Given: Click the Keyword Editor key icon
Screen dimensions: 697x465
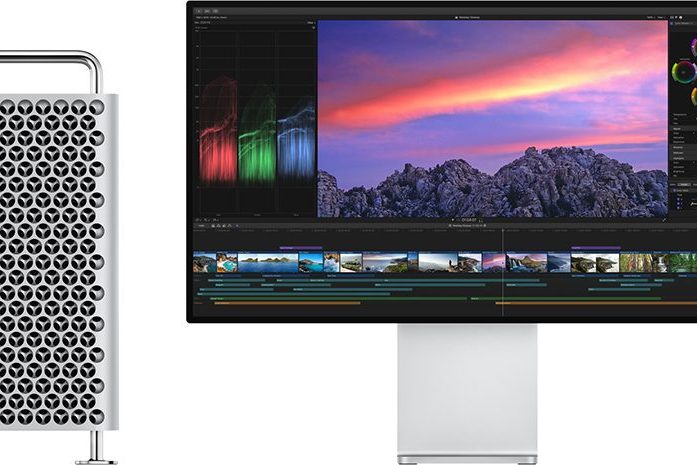Looking at the screenshot, I should coord(207,10).
